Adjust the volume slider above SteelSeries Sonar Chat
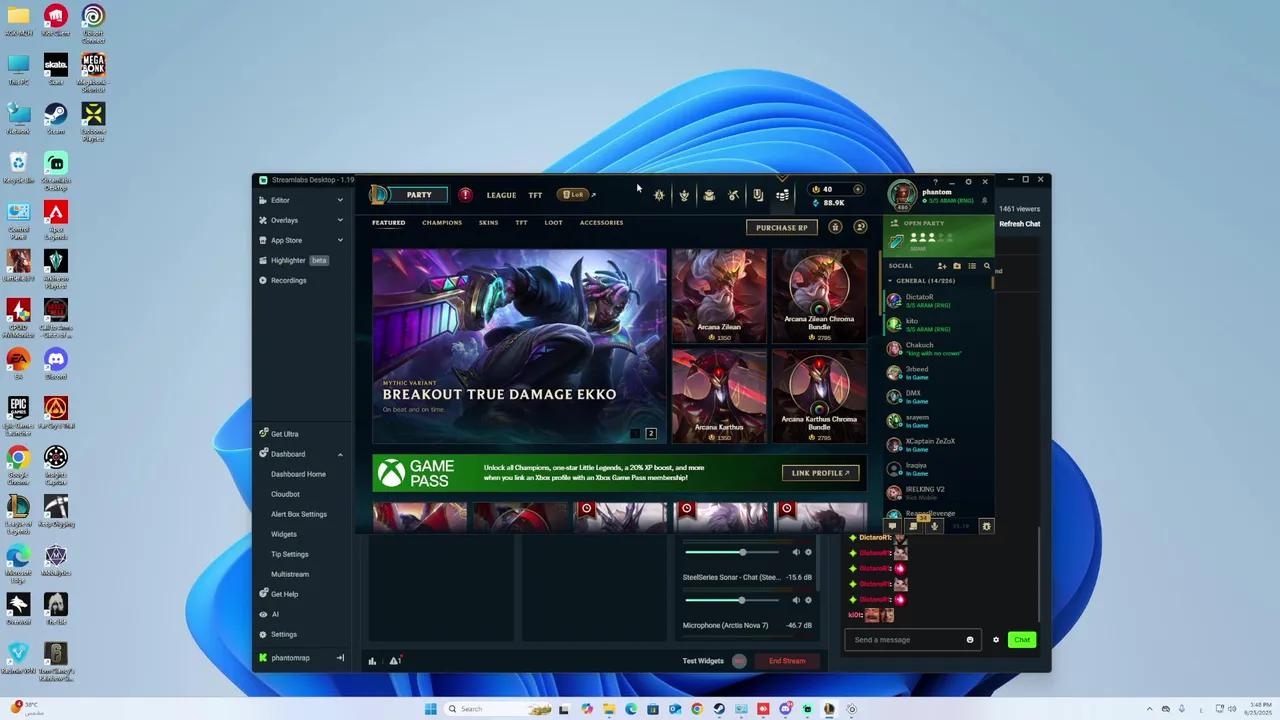This screenshot has width=1280, height=720. [731, 552]
